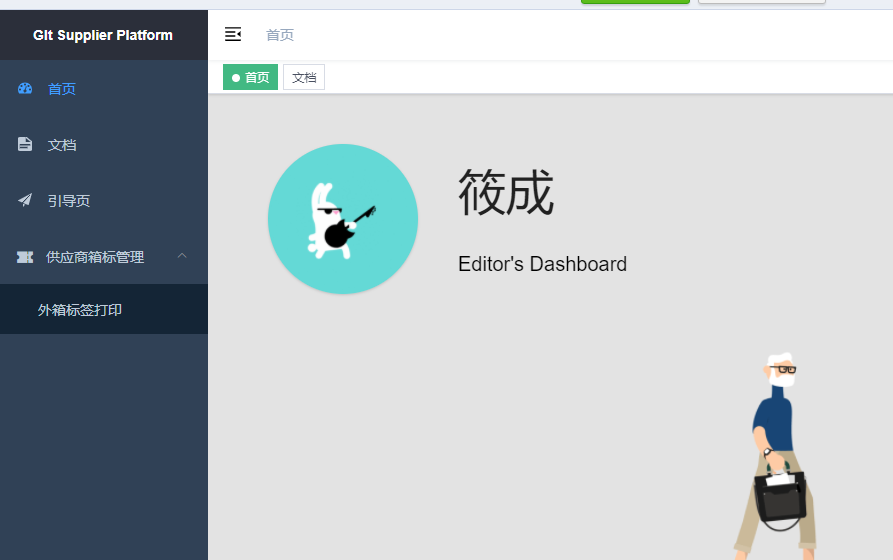The image size is (893, 560).
Task: Click the Git Supplier Platform title
Action: [103, 35]
